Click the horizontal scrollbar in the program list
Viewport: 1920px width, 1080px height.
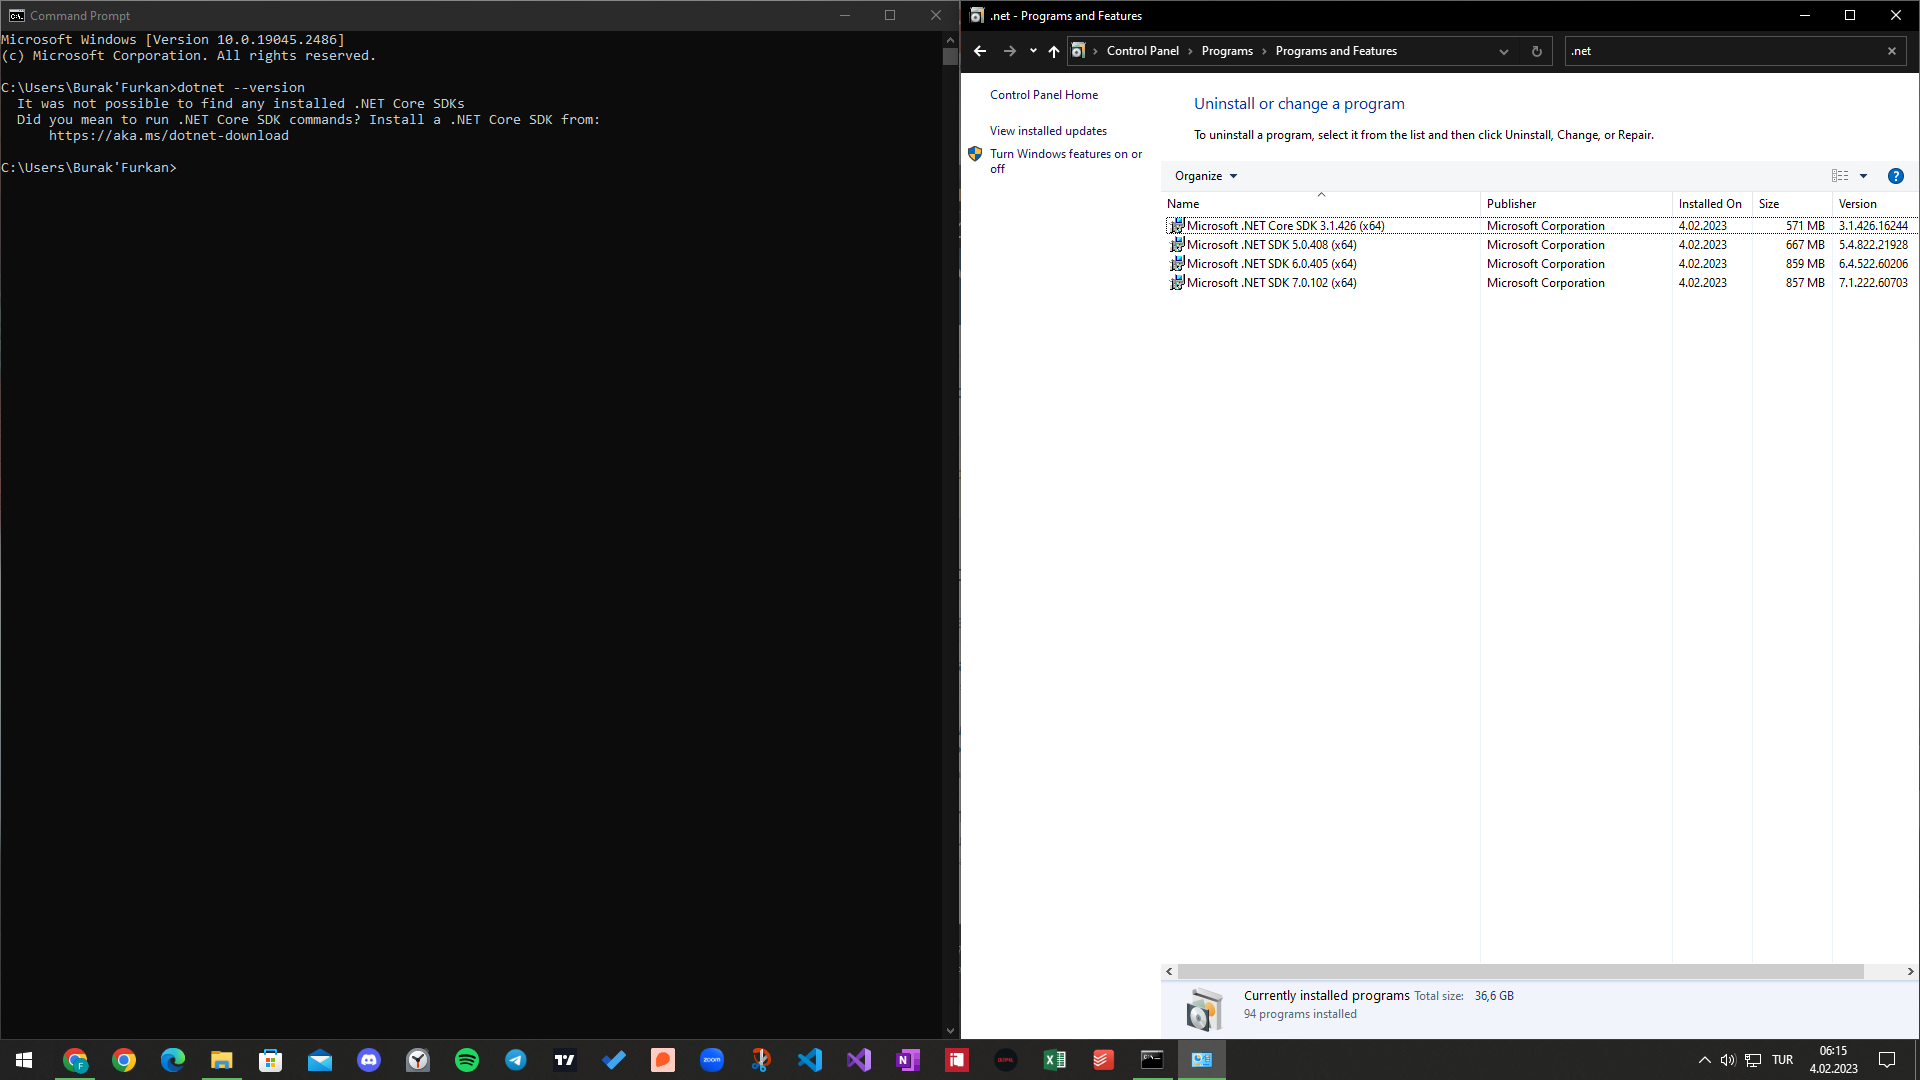point(1520,971)
